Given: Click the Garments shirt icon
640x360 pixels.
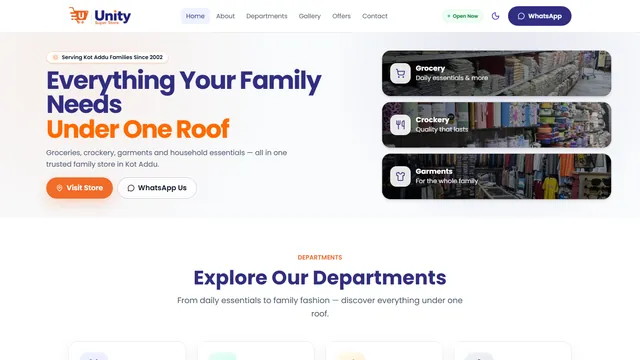Looking at the screenshot, I should tap(400, 176).
